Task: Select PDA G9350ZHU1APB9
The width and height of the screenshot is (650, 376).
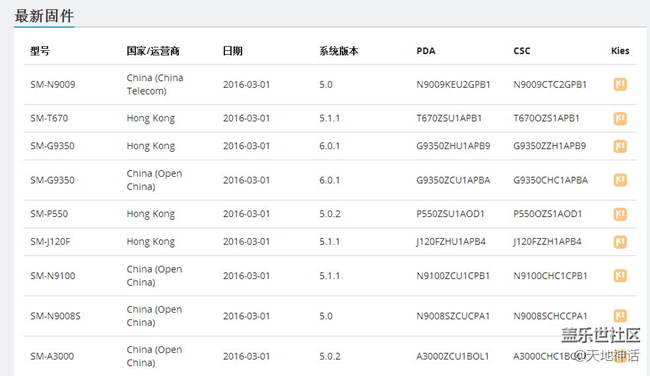Action: pyautogui.click(x=453, y=146)
